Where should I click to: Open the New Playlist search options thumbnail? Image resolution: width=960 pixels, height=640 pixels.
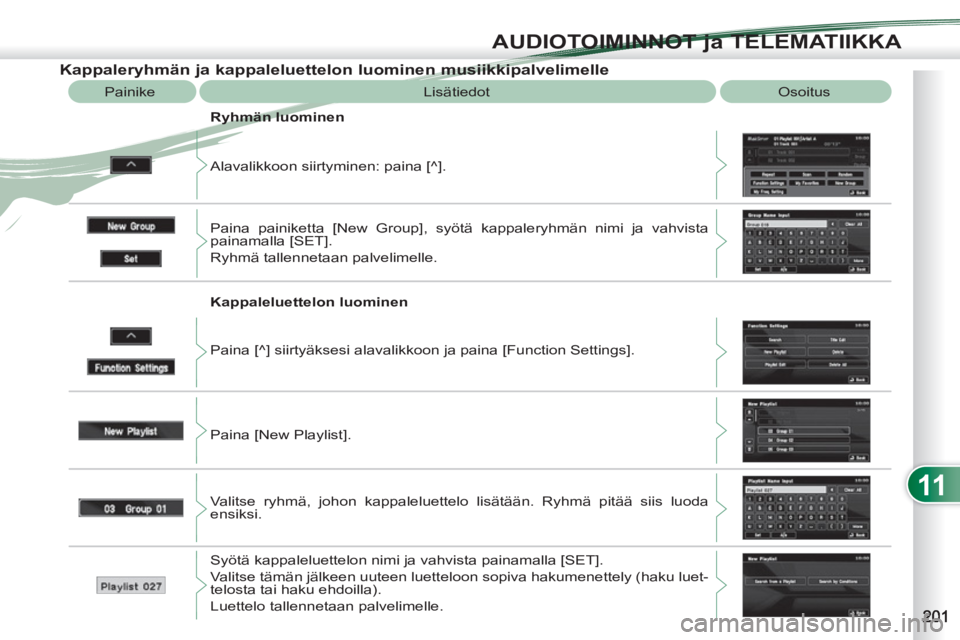pyautogui.click(x=806, y=585)
